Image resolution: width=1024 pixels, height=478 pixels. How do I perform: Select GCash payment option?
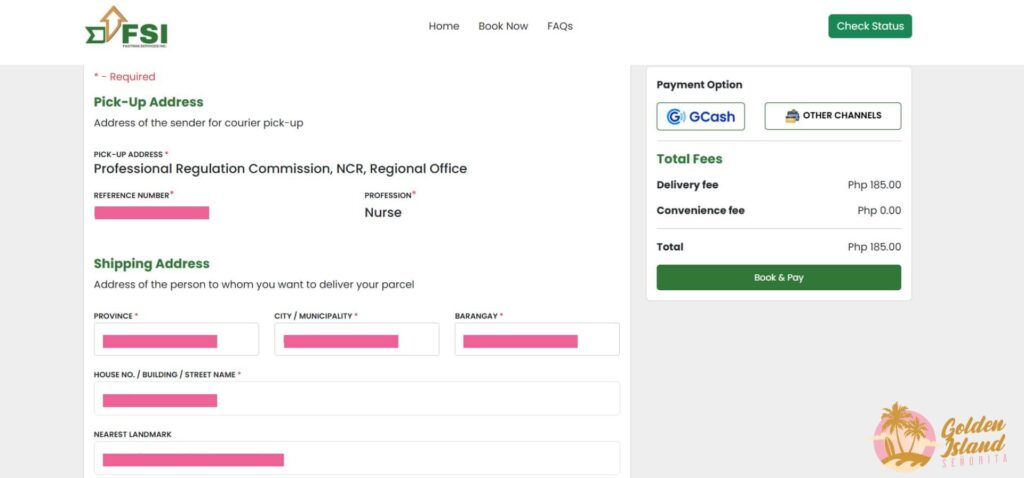coord(700,116)
